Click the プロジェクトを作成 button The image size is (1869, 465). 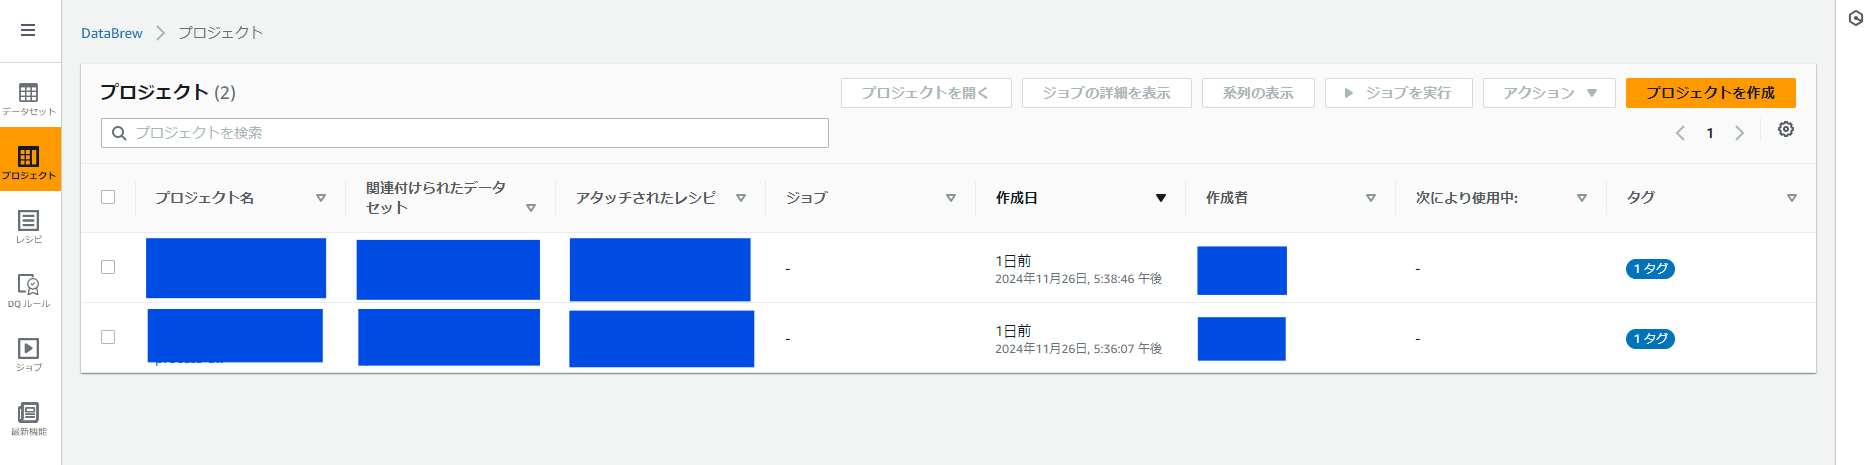coord(1711,93)
